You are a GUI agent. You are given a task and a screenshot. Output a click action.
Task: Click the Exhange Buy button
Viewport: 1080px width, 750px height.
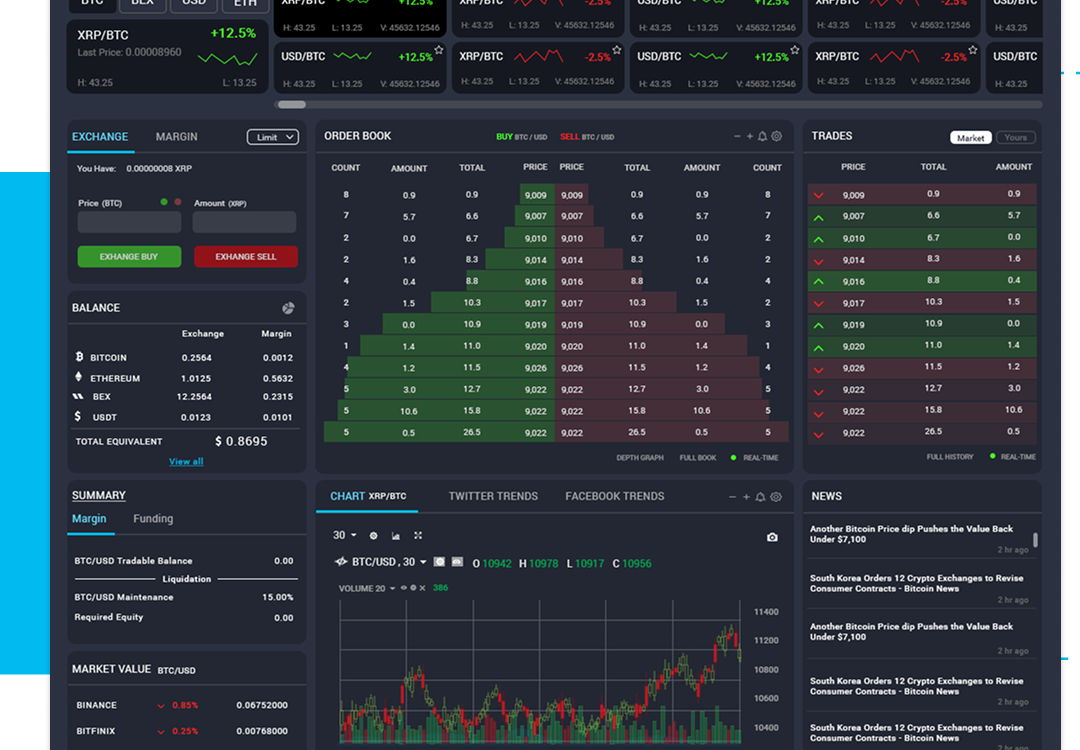pyautogui.click(x=129, y=256)
